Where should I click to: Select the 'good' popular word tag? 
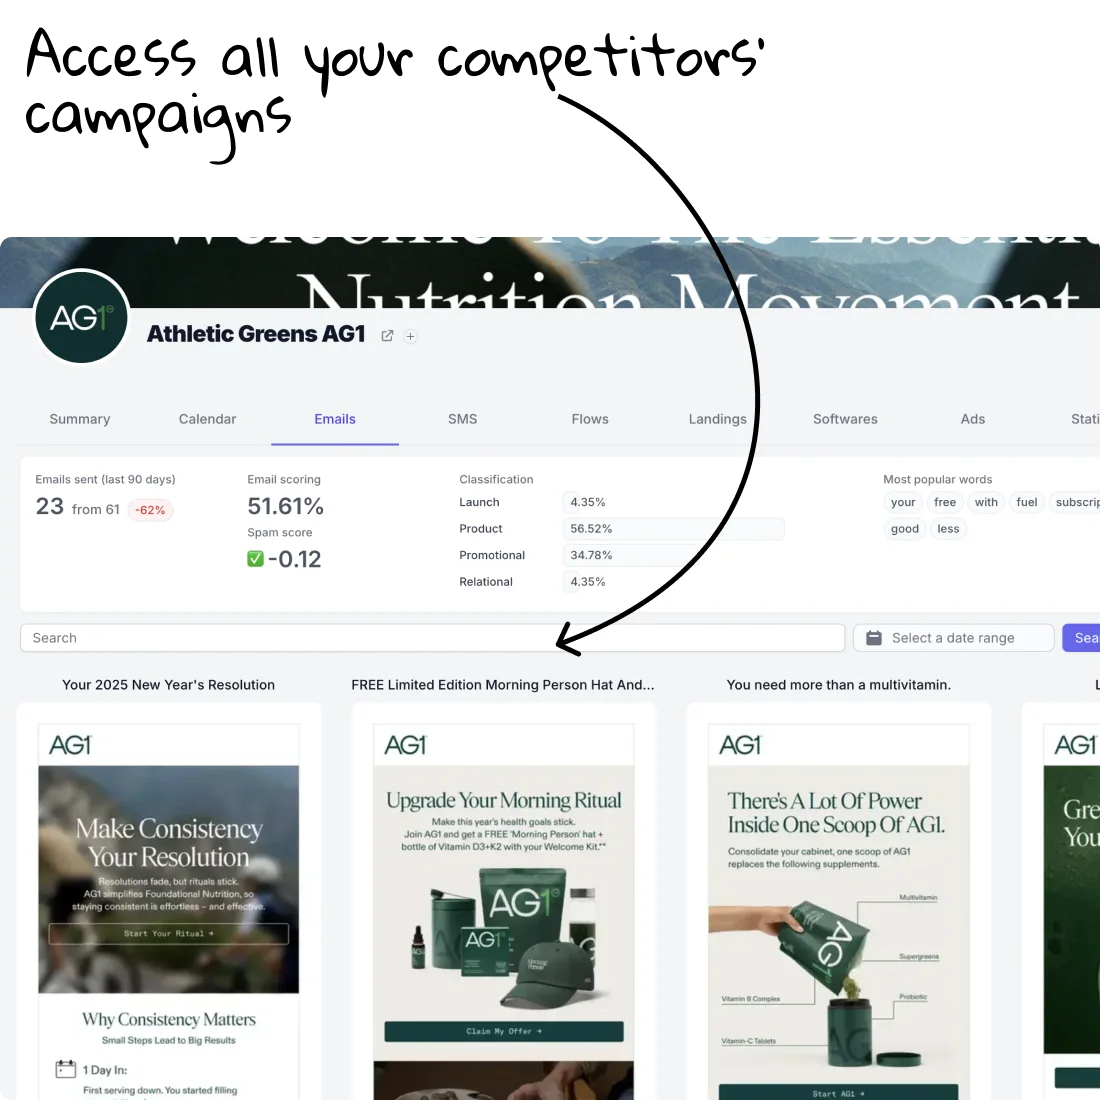[904, 529]
